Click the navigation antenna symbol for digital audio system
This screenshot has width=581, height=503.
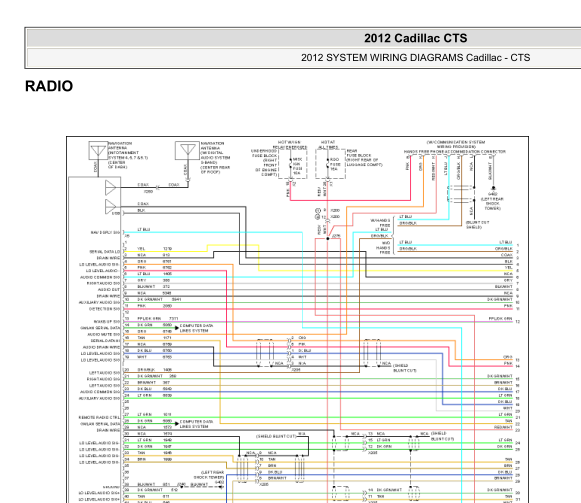click(x=187, y=150)
